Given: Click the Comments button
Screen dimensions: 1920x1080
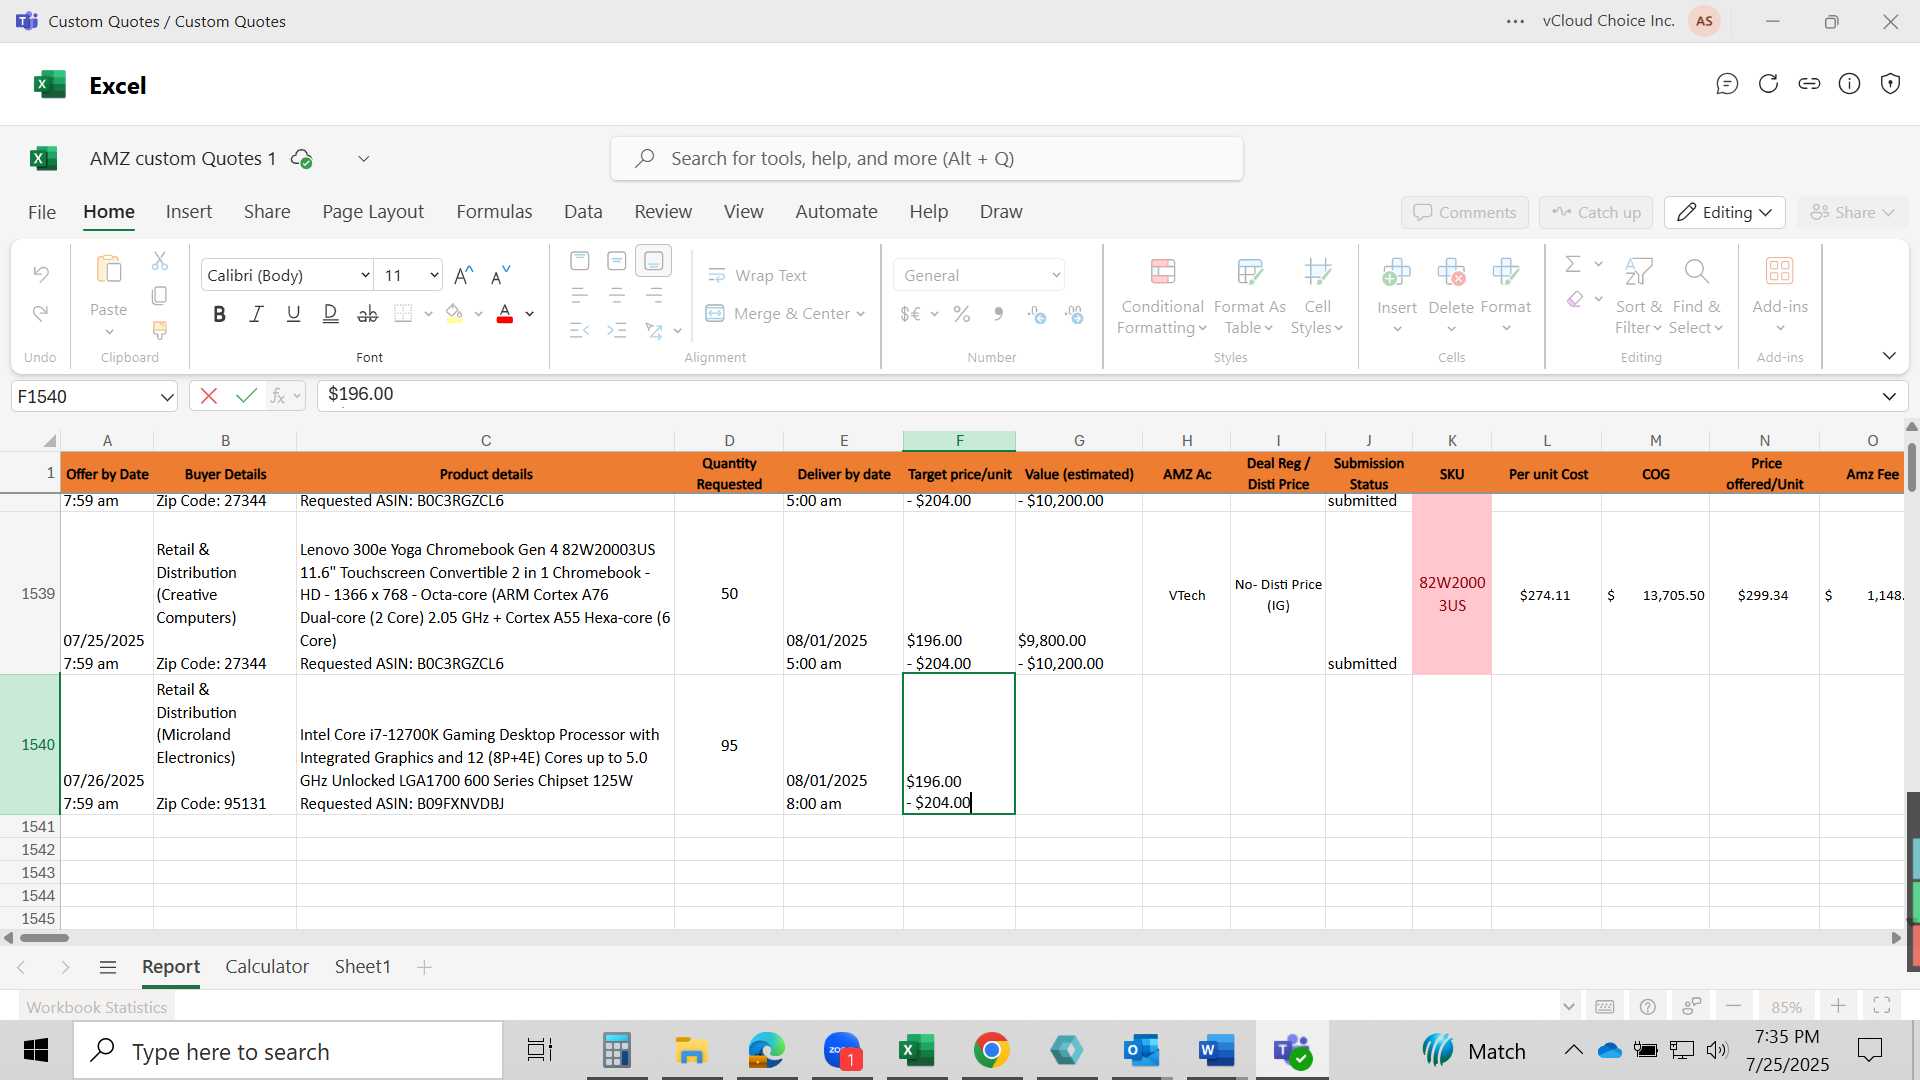Looking at the screenshot, I should pyautogui.click(x=1465, y=212).
